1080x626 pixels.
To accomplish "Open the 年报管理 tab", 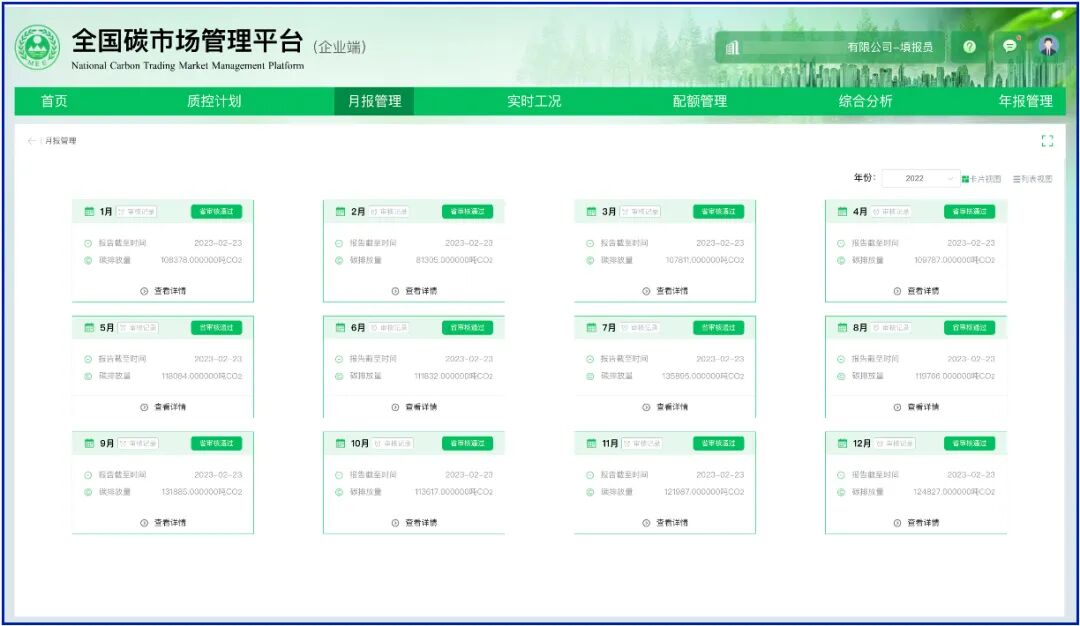I will (1026, 101).
